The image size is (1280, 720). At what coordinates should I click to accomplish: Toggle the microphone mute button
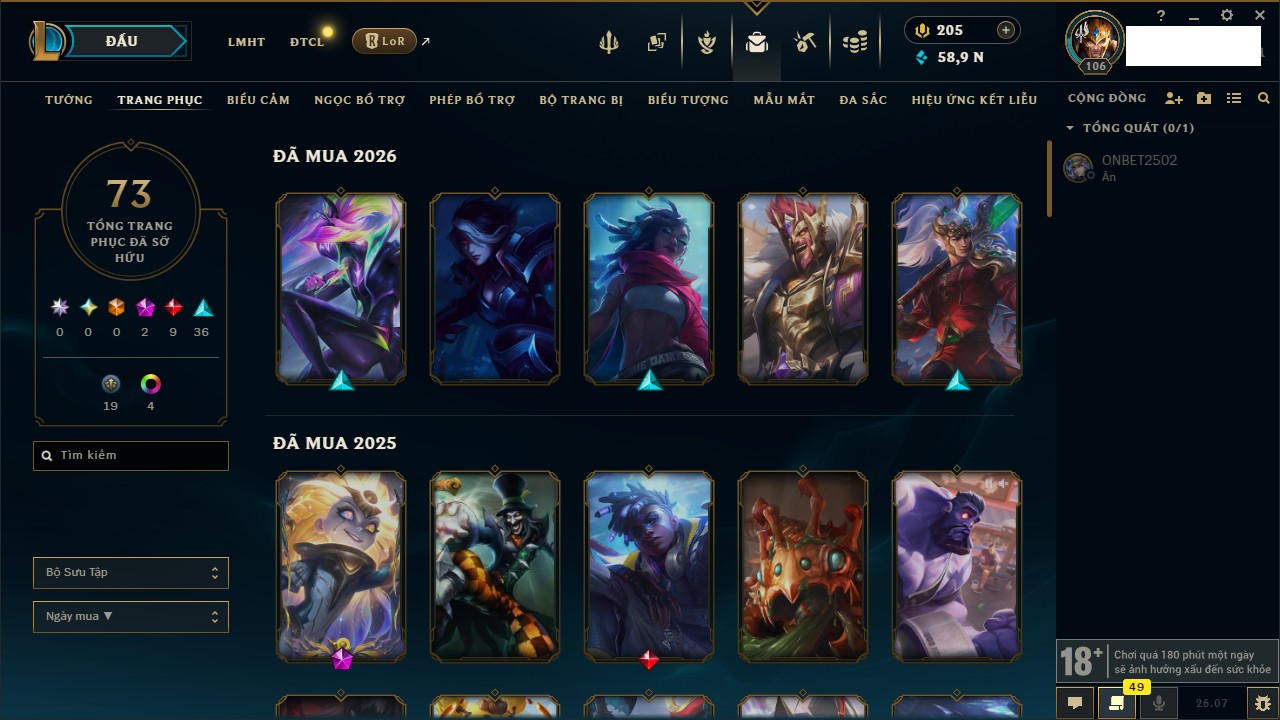pos(1159,703)
